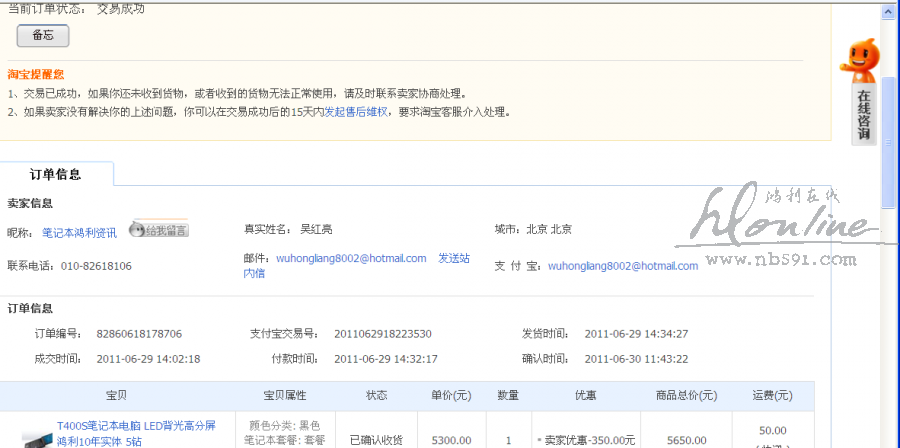The image size is (900, 448).
Task: Click the scrollbar up arrow
Action: click(889, 9)
